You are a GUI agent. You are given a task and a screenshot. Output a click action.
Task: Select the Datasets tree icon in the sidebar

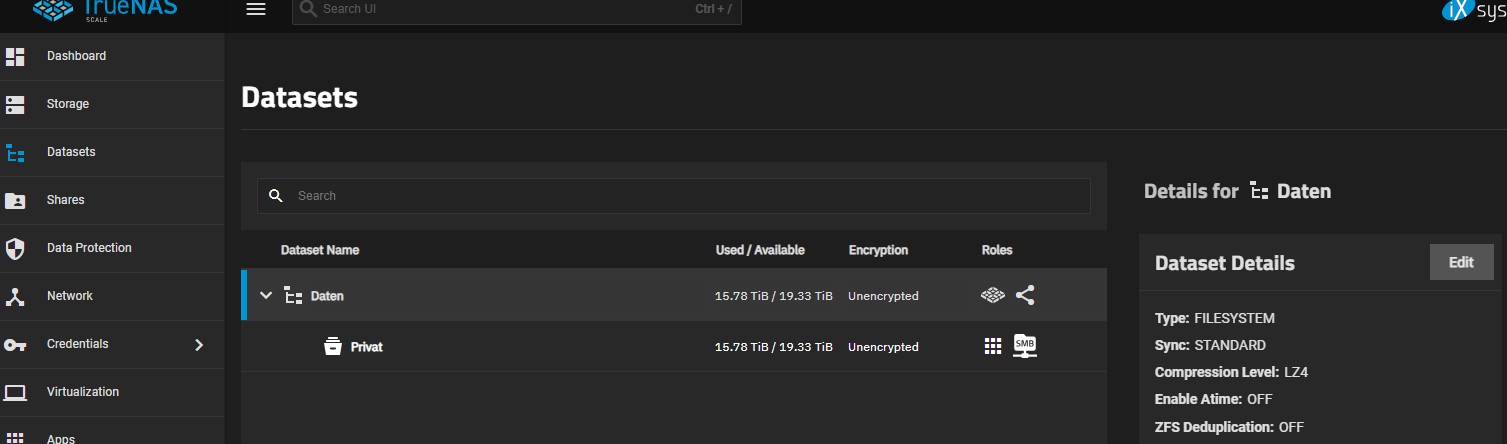[x=15, y=152]
